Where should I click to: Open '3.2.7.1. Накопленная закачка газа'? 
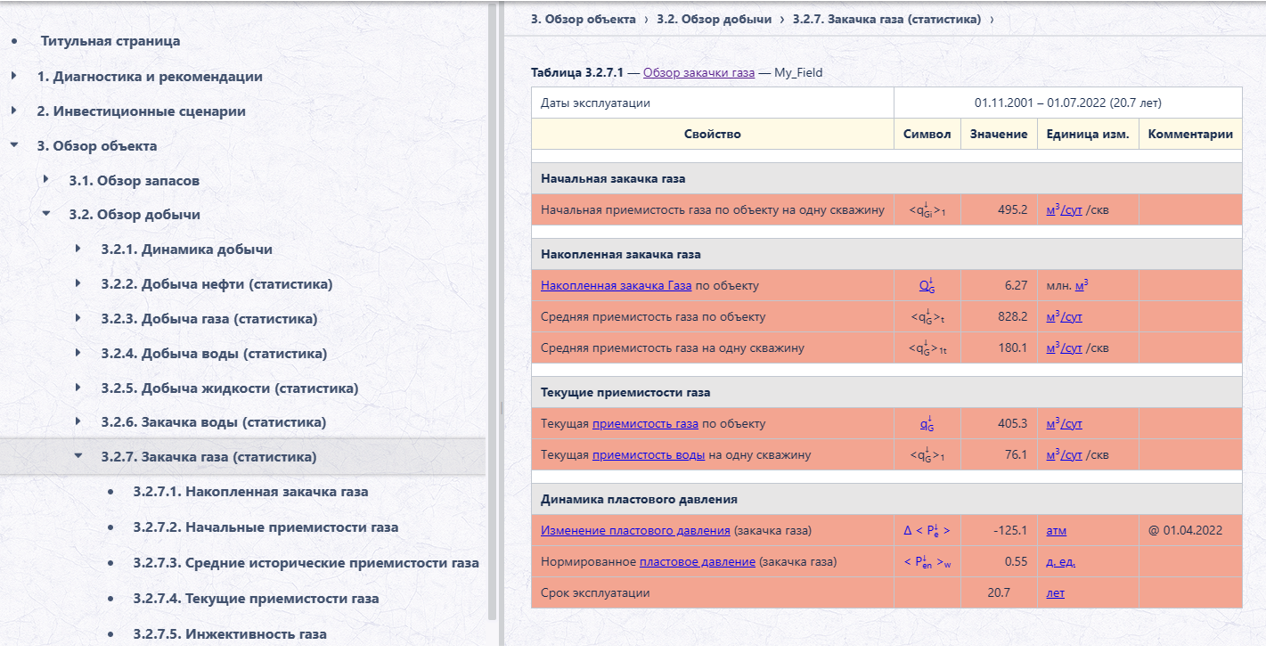[250, 491]
